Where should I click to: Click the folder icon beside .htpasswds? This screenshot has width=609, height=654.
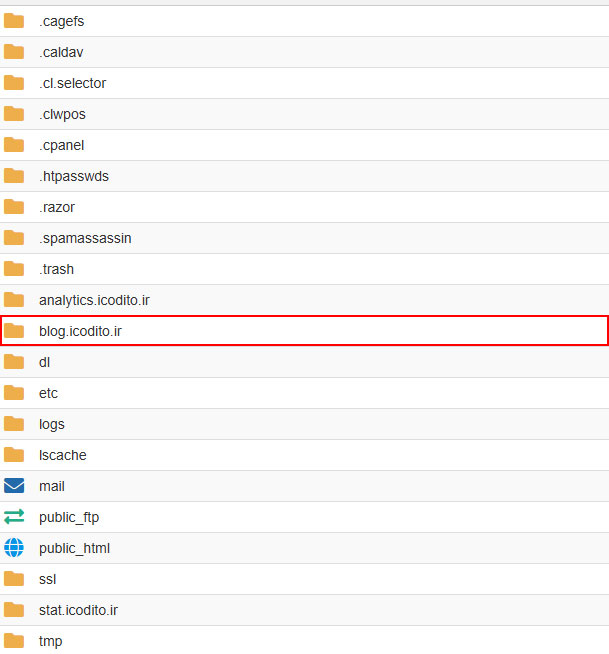[x=14, y=176]
